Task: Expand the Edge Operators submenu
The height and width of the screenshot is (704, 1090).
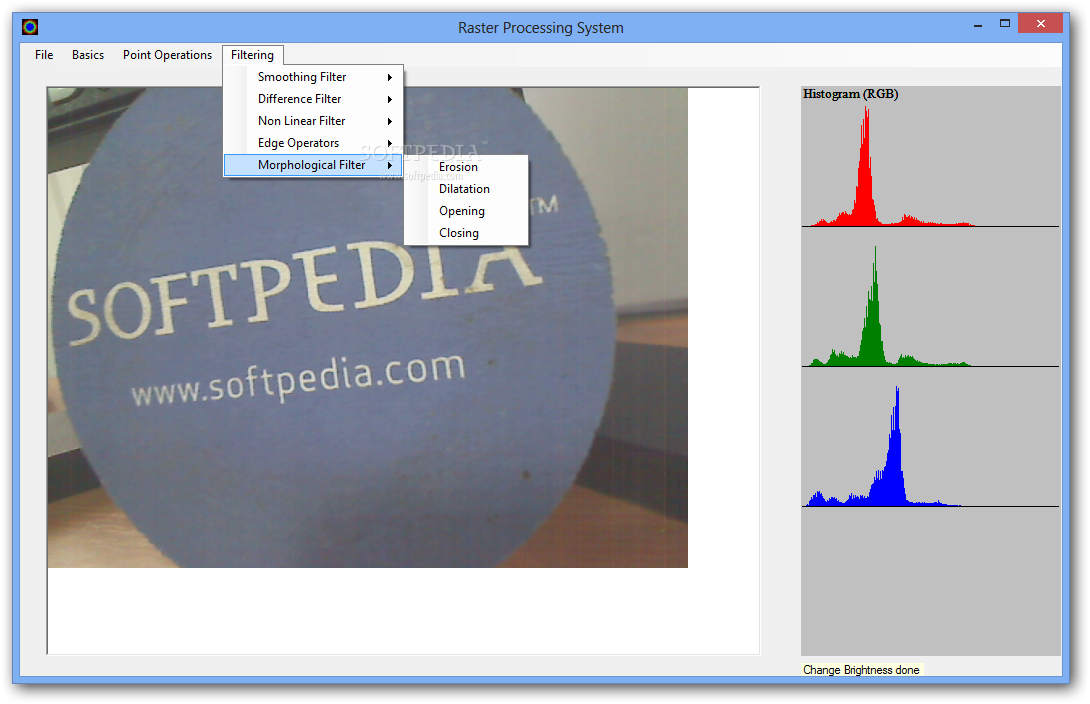Action: pyautogui.click(x=313, y=143)
